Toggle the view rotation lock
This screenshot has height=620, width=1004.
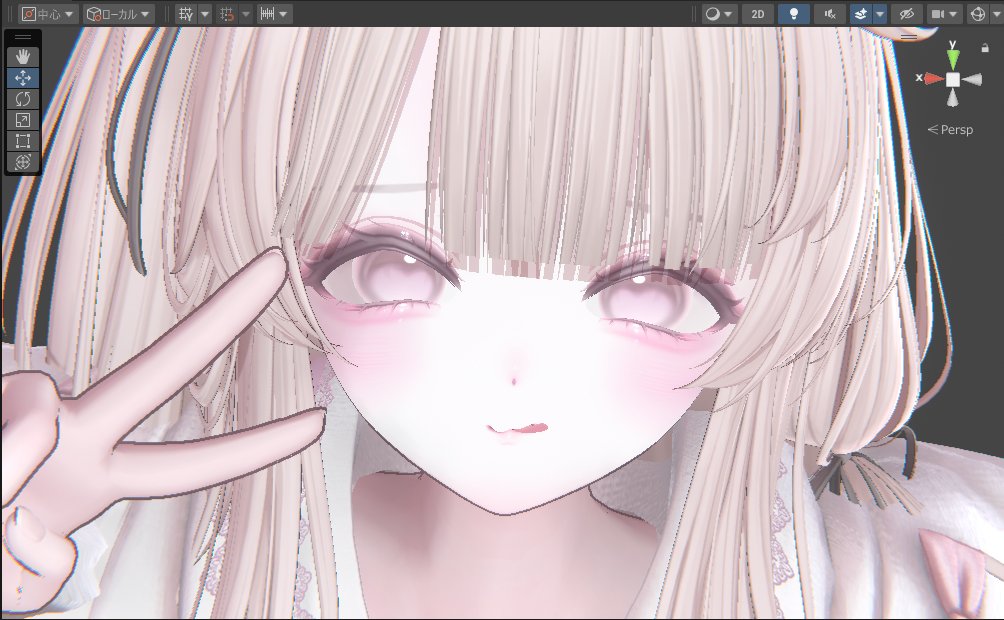[985, 47]
